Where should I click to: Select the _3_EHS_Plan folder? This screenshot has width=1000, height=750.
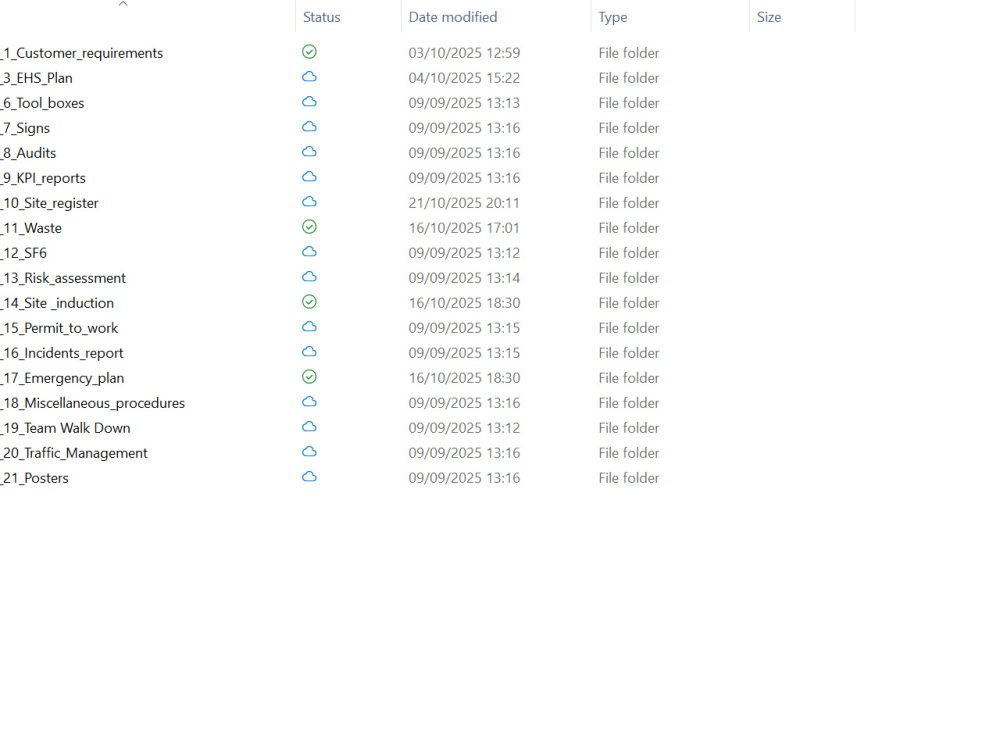coord(36,78)
